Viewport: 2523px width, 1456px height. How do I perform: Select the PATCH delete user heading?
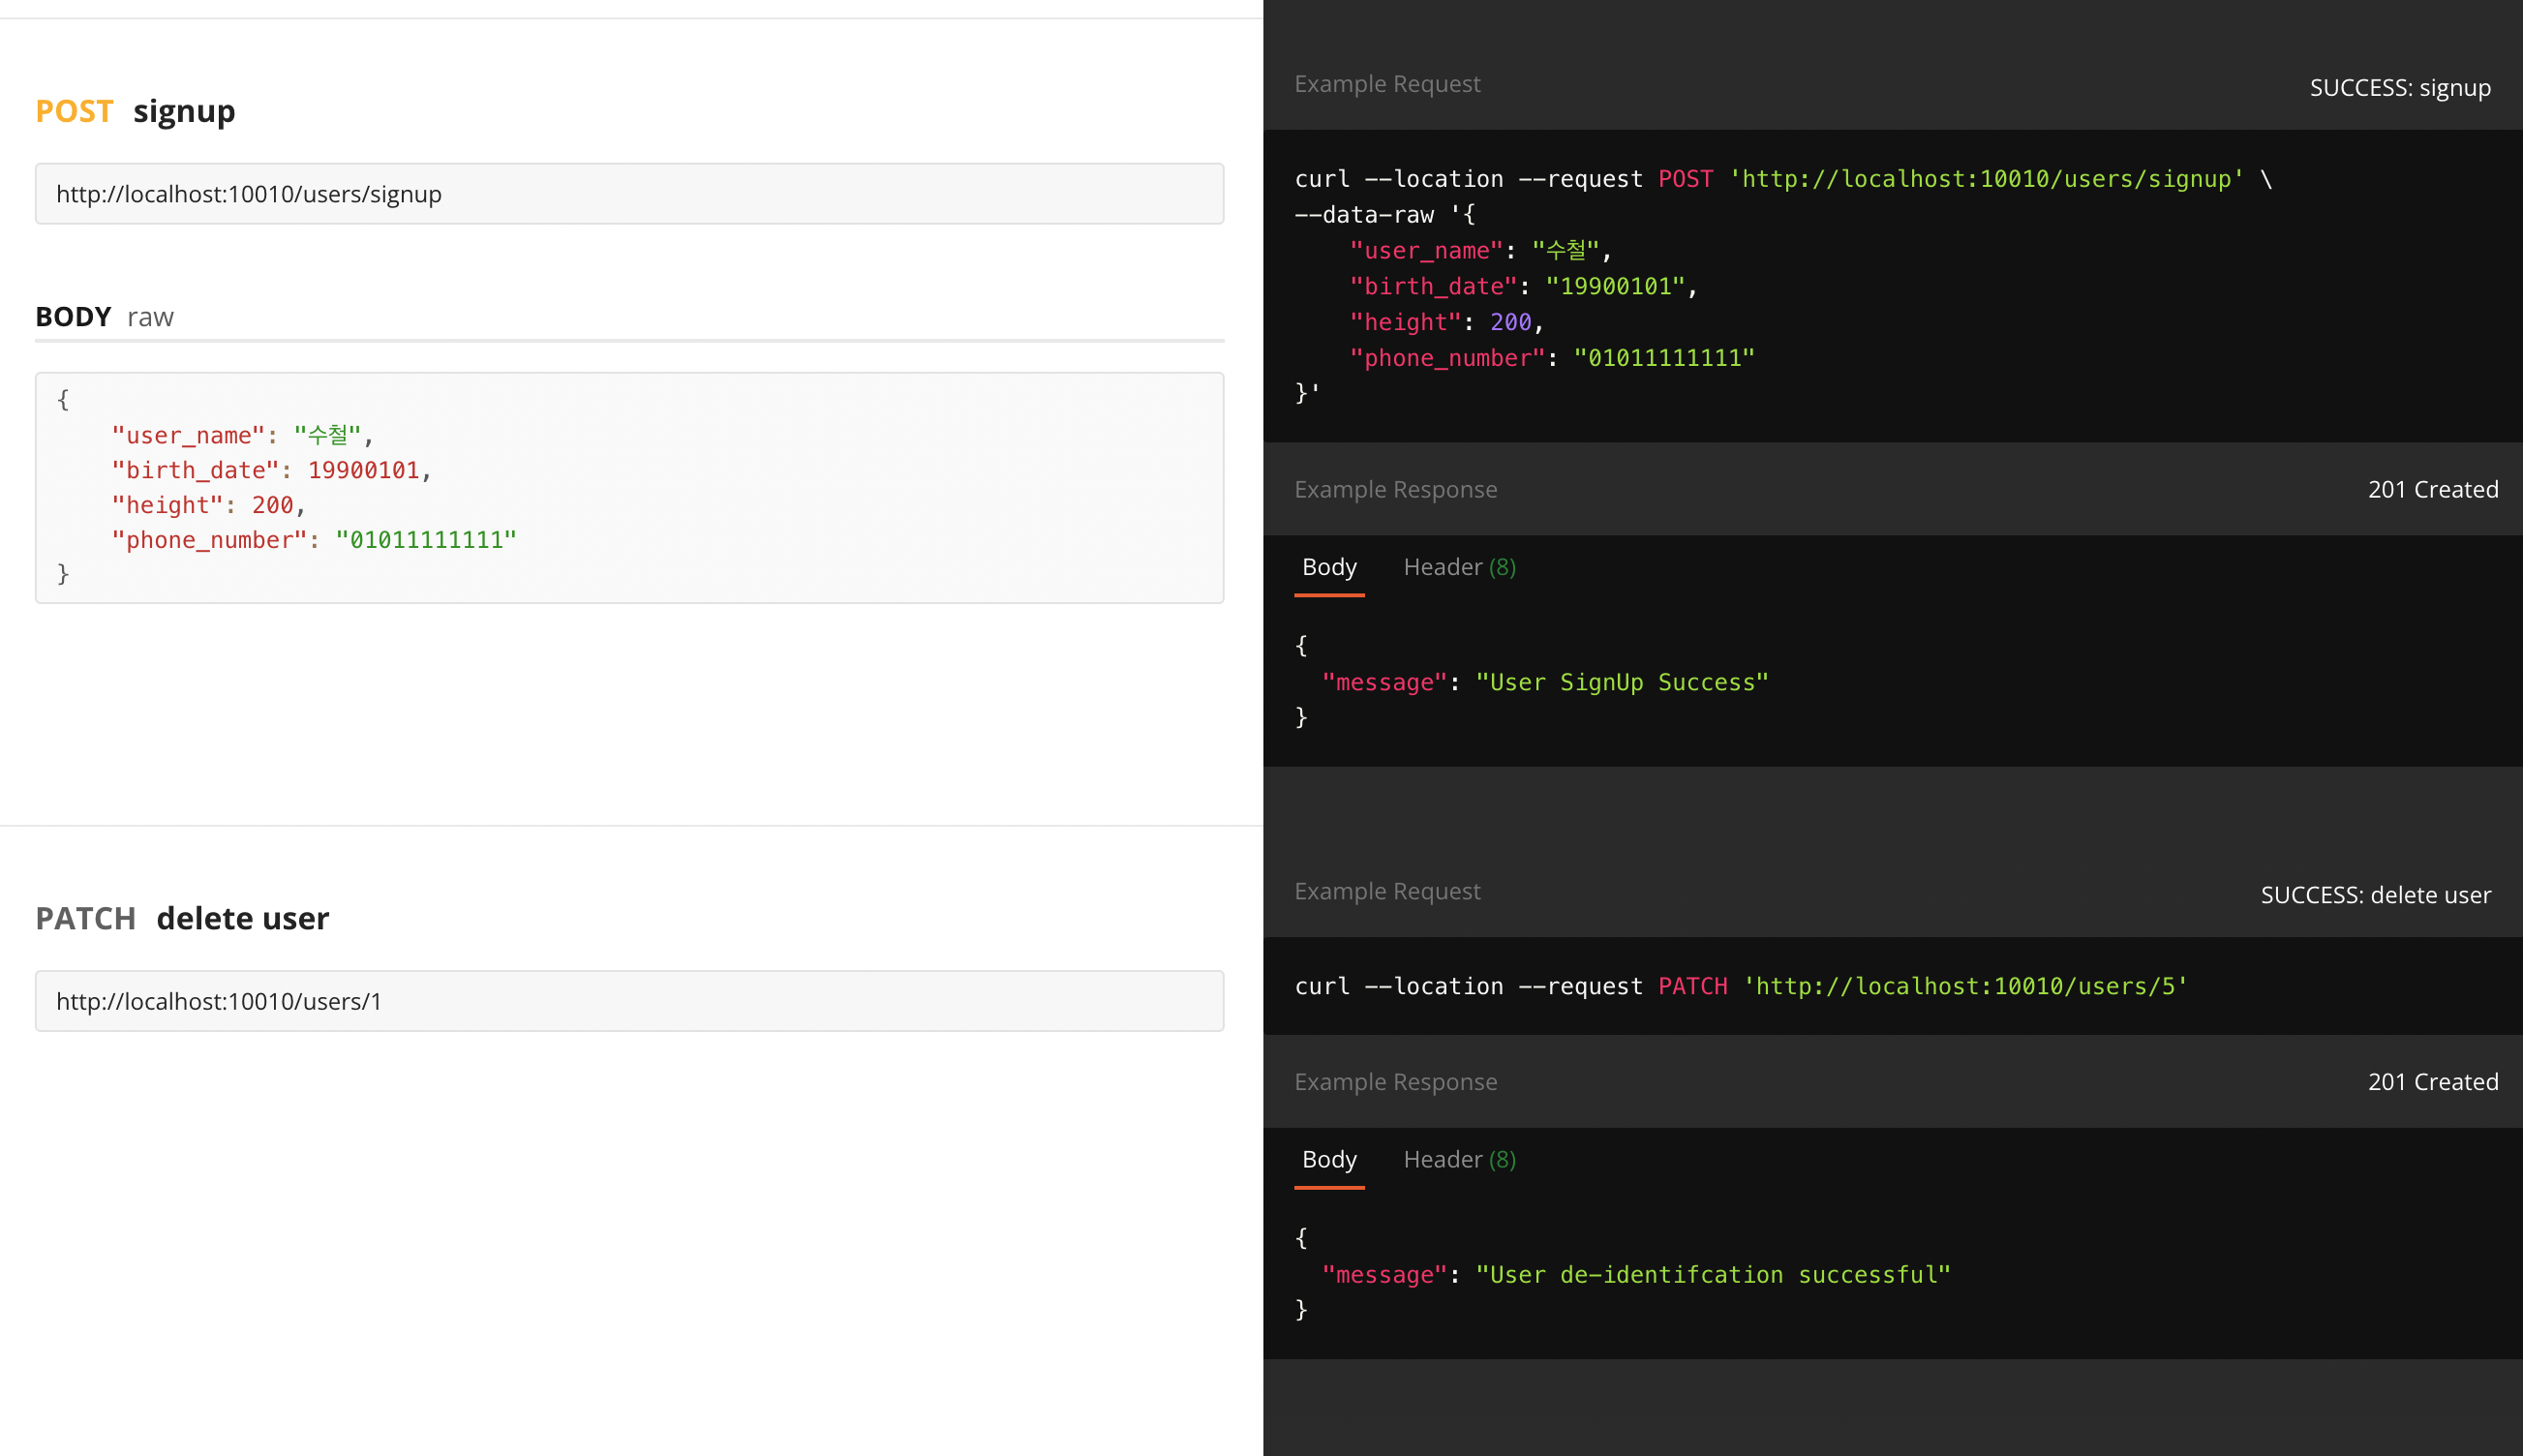[183, 917]
